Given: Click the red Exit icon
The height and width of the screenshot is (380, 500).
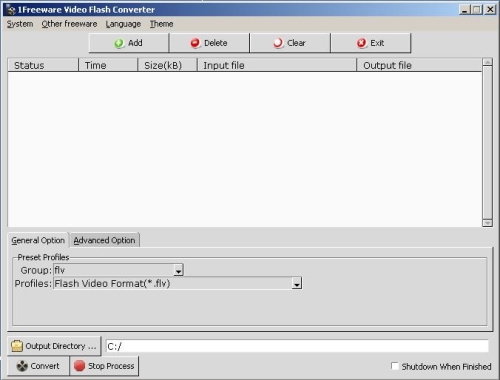Looking at the screenshot, I should (x=361, y=43).
